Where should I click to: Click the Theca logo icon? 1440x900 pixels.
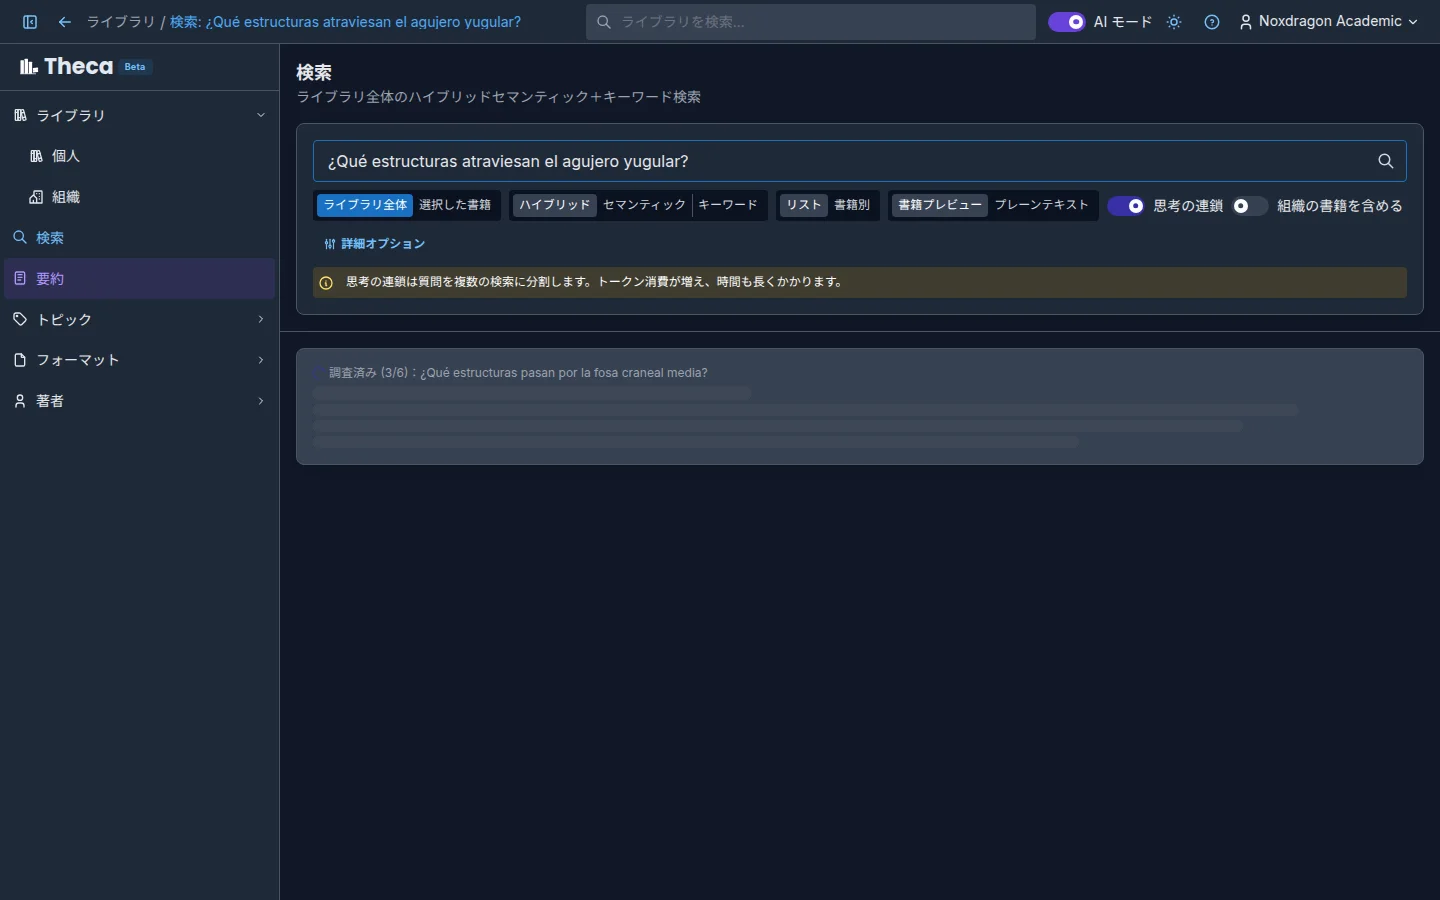pos(28,67)
